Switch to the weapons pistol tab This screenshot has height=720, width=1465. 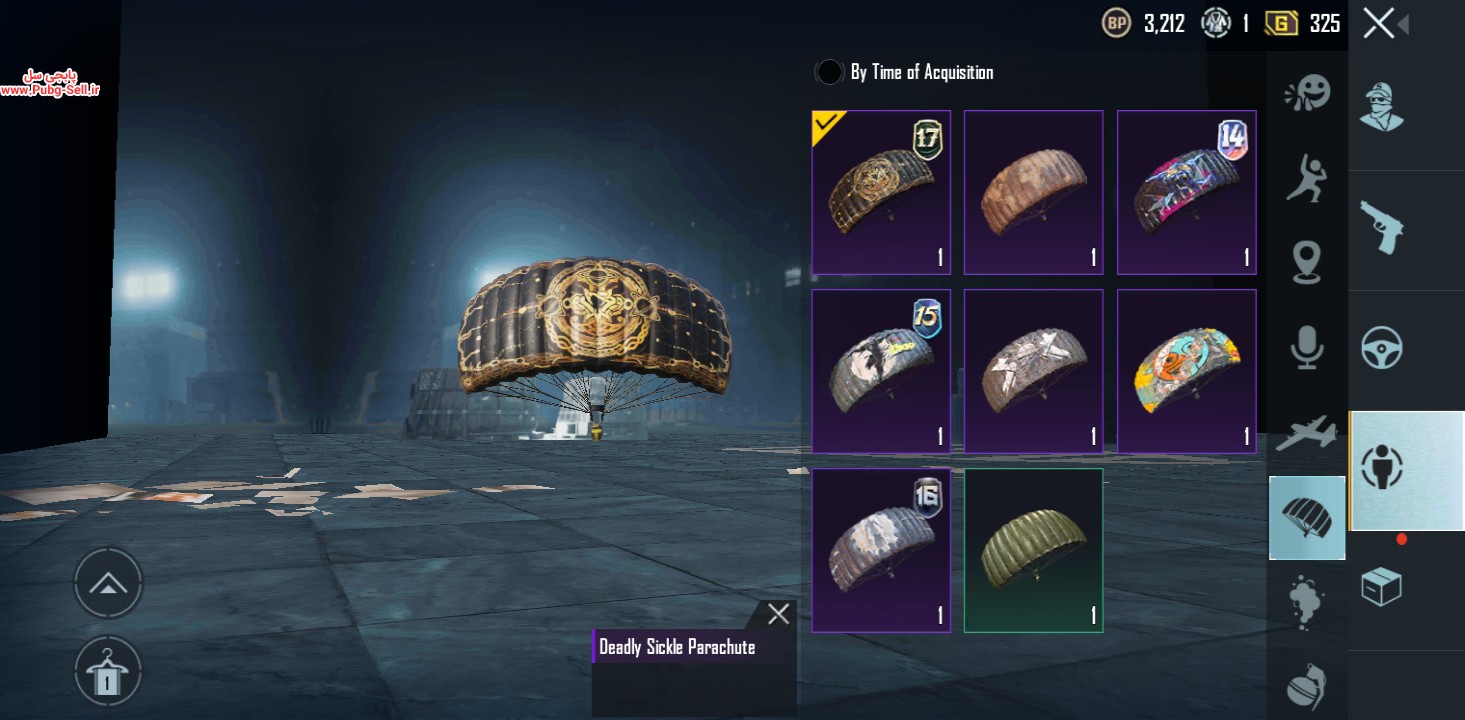[x=1382, y=227]
